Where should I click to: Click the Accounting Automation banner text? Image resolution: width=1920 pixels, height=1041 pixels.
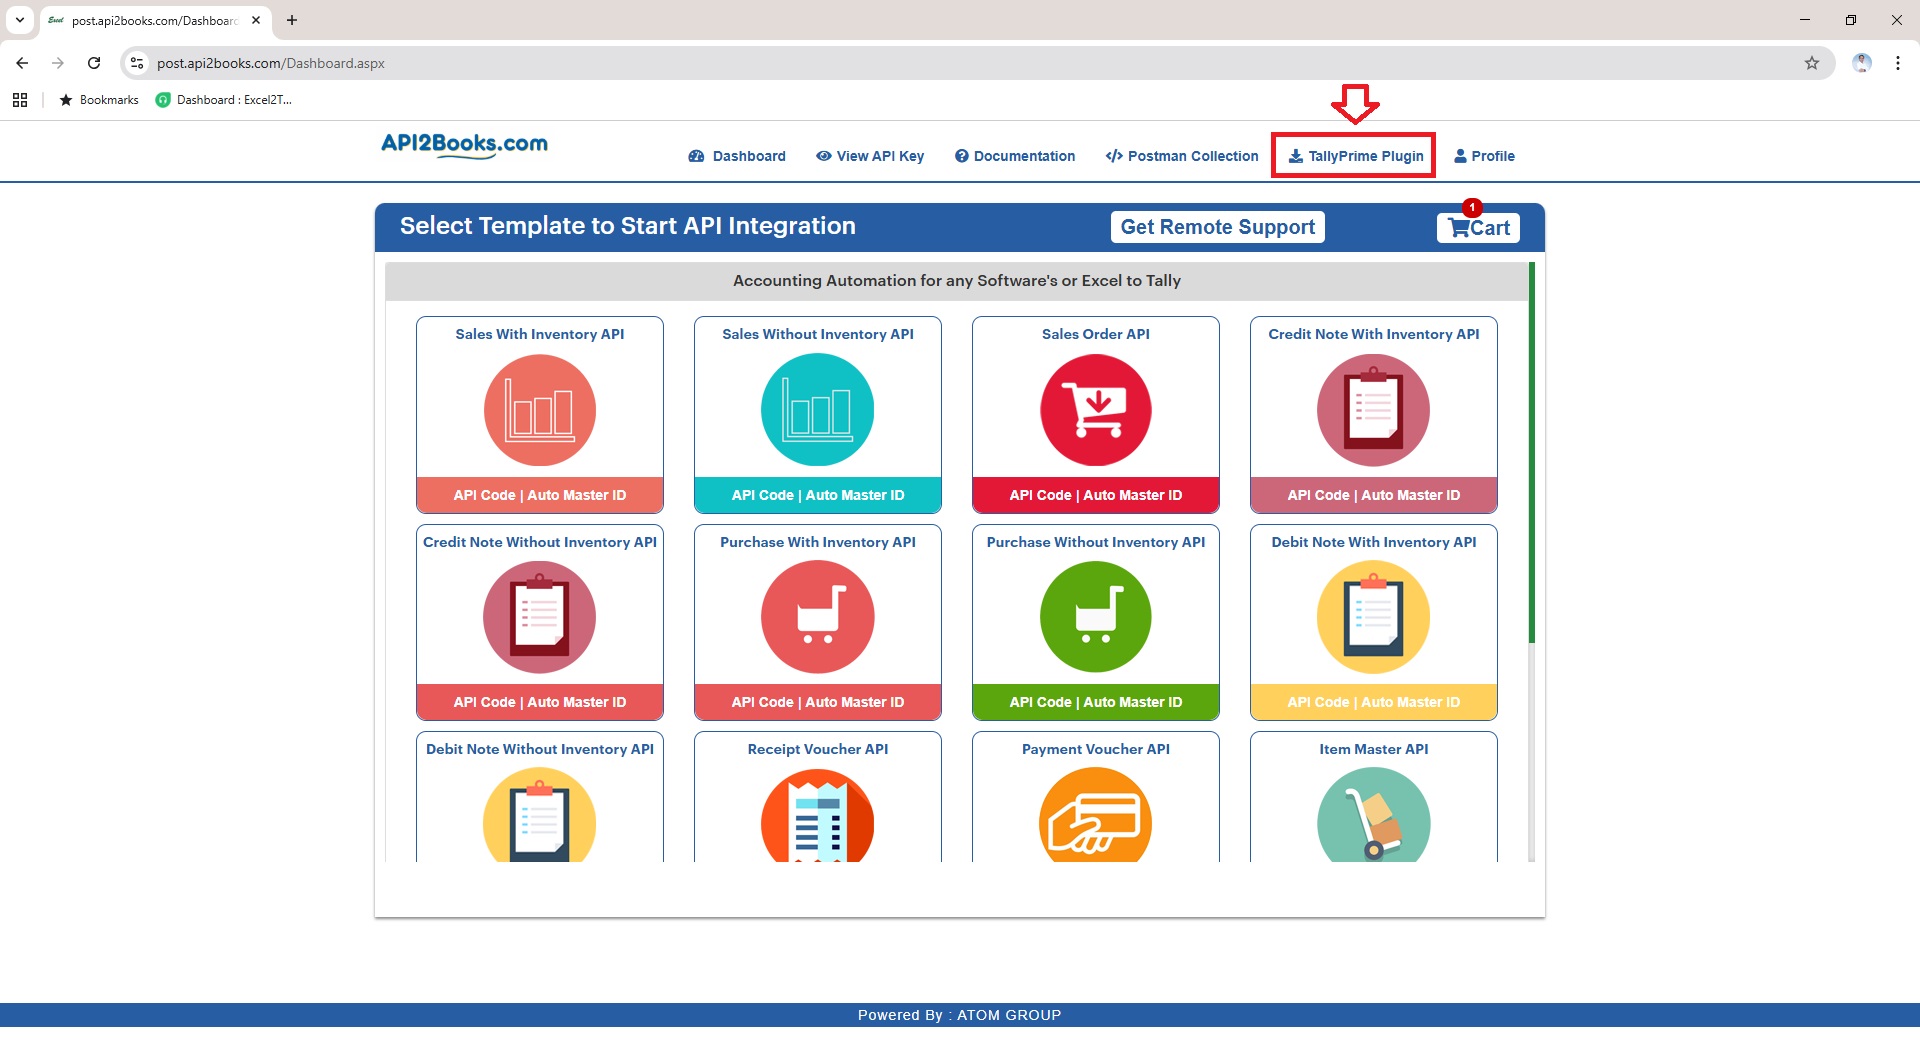coord(957,281)
